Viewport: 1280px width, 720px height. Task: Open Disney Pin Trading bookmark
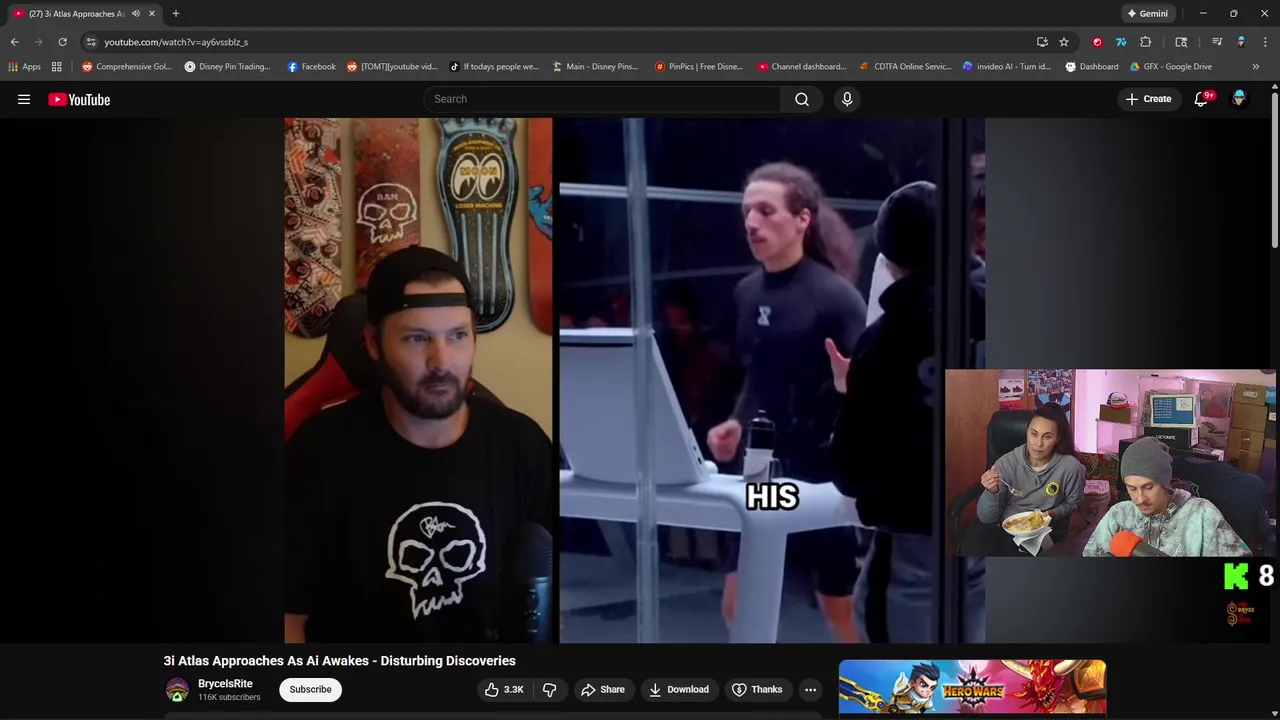(228, 67)
